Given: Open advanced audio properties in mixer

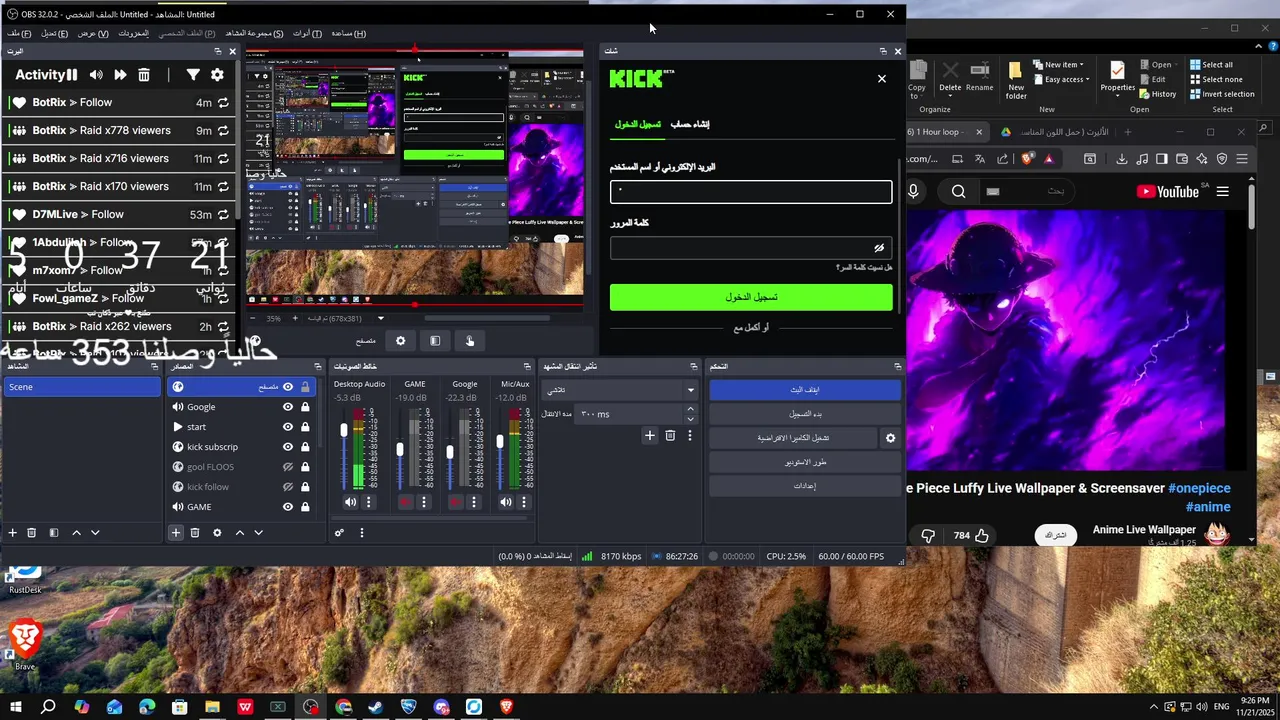Looking at the screenshot, I should [340, 533].
